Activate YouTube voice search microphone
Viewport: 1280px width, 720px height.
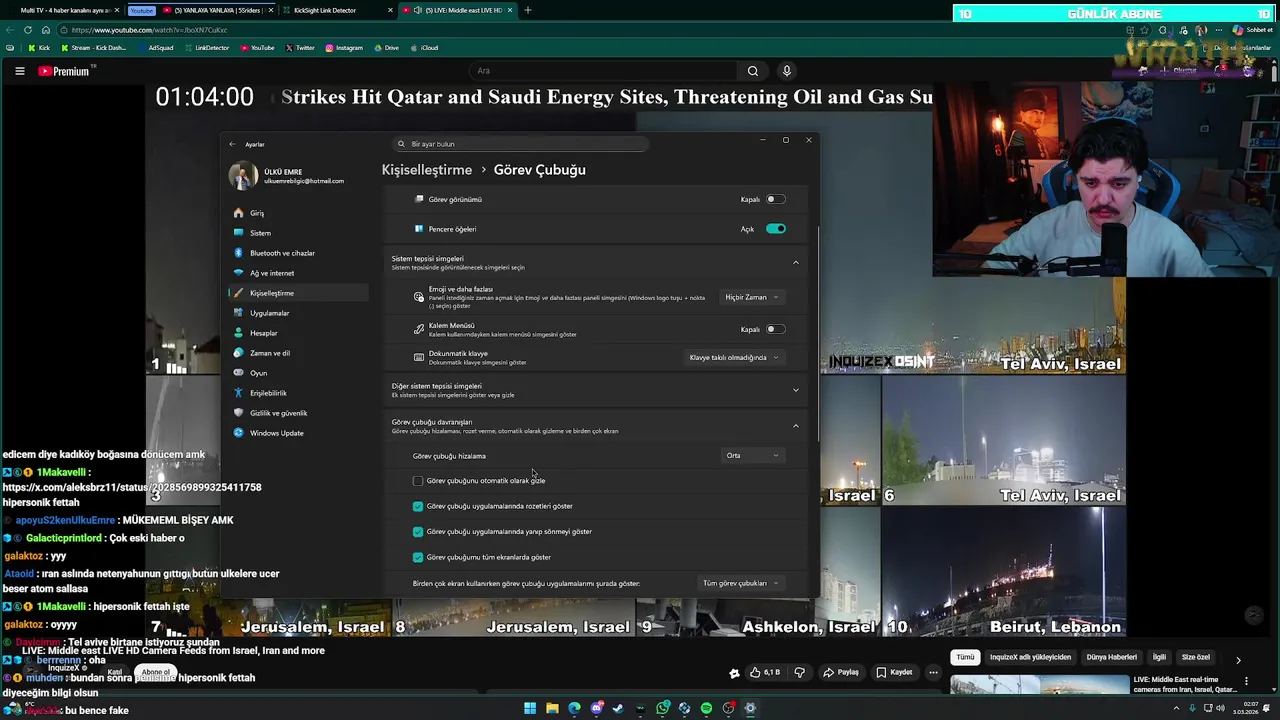coord(787,71)
